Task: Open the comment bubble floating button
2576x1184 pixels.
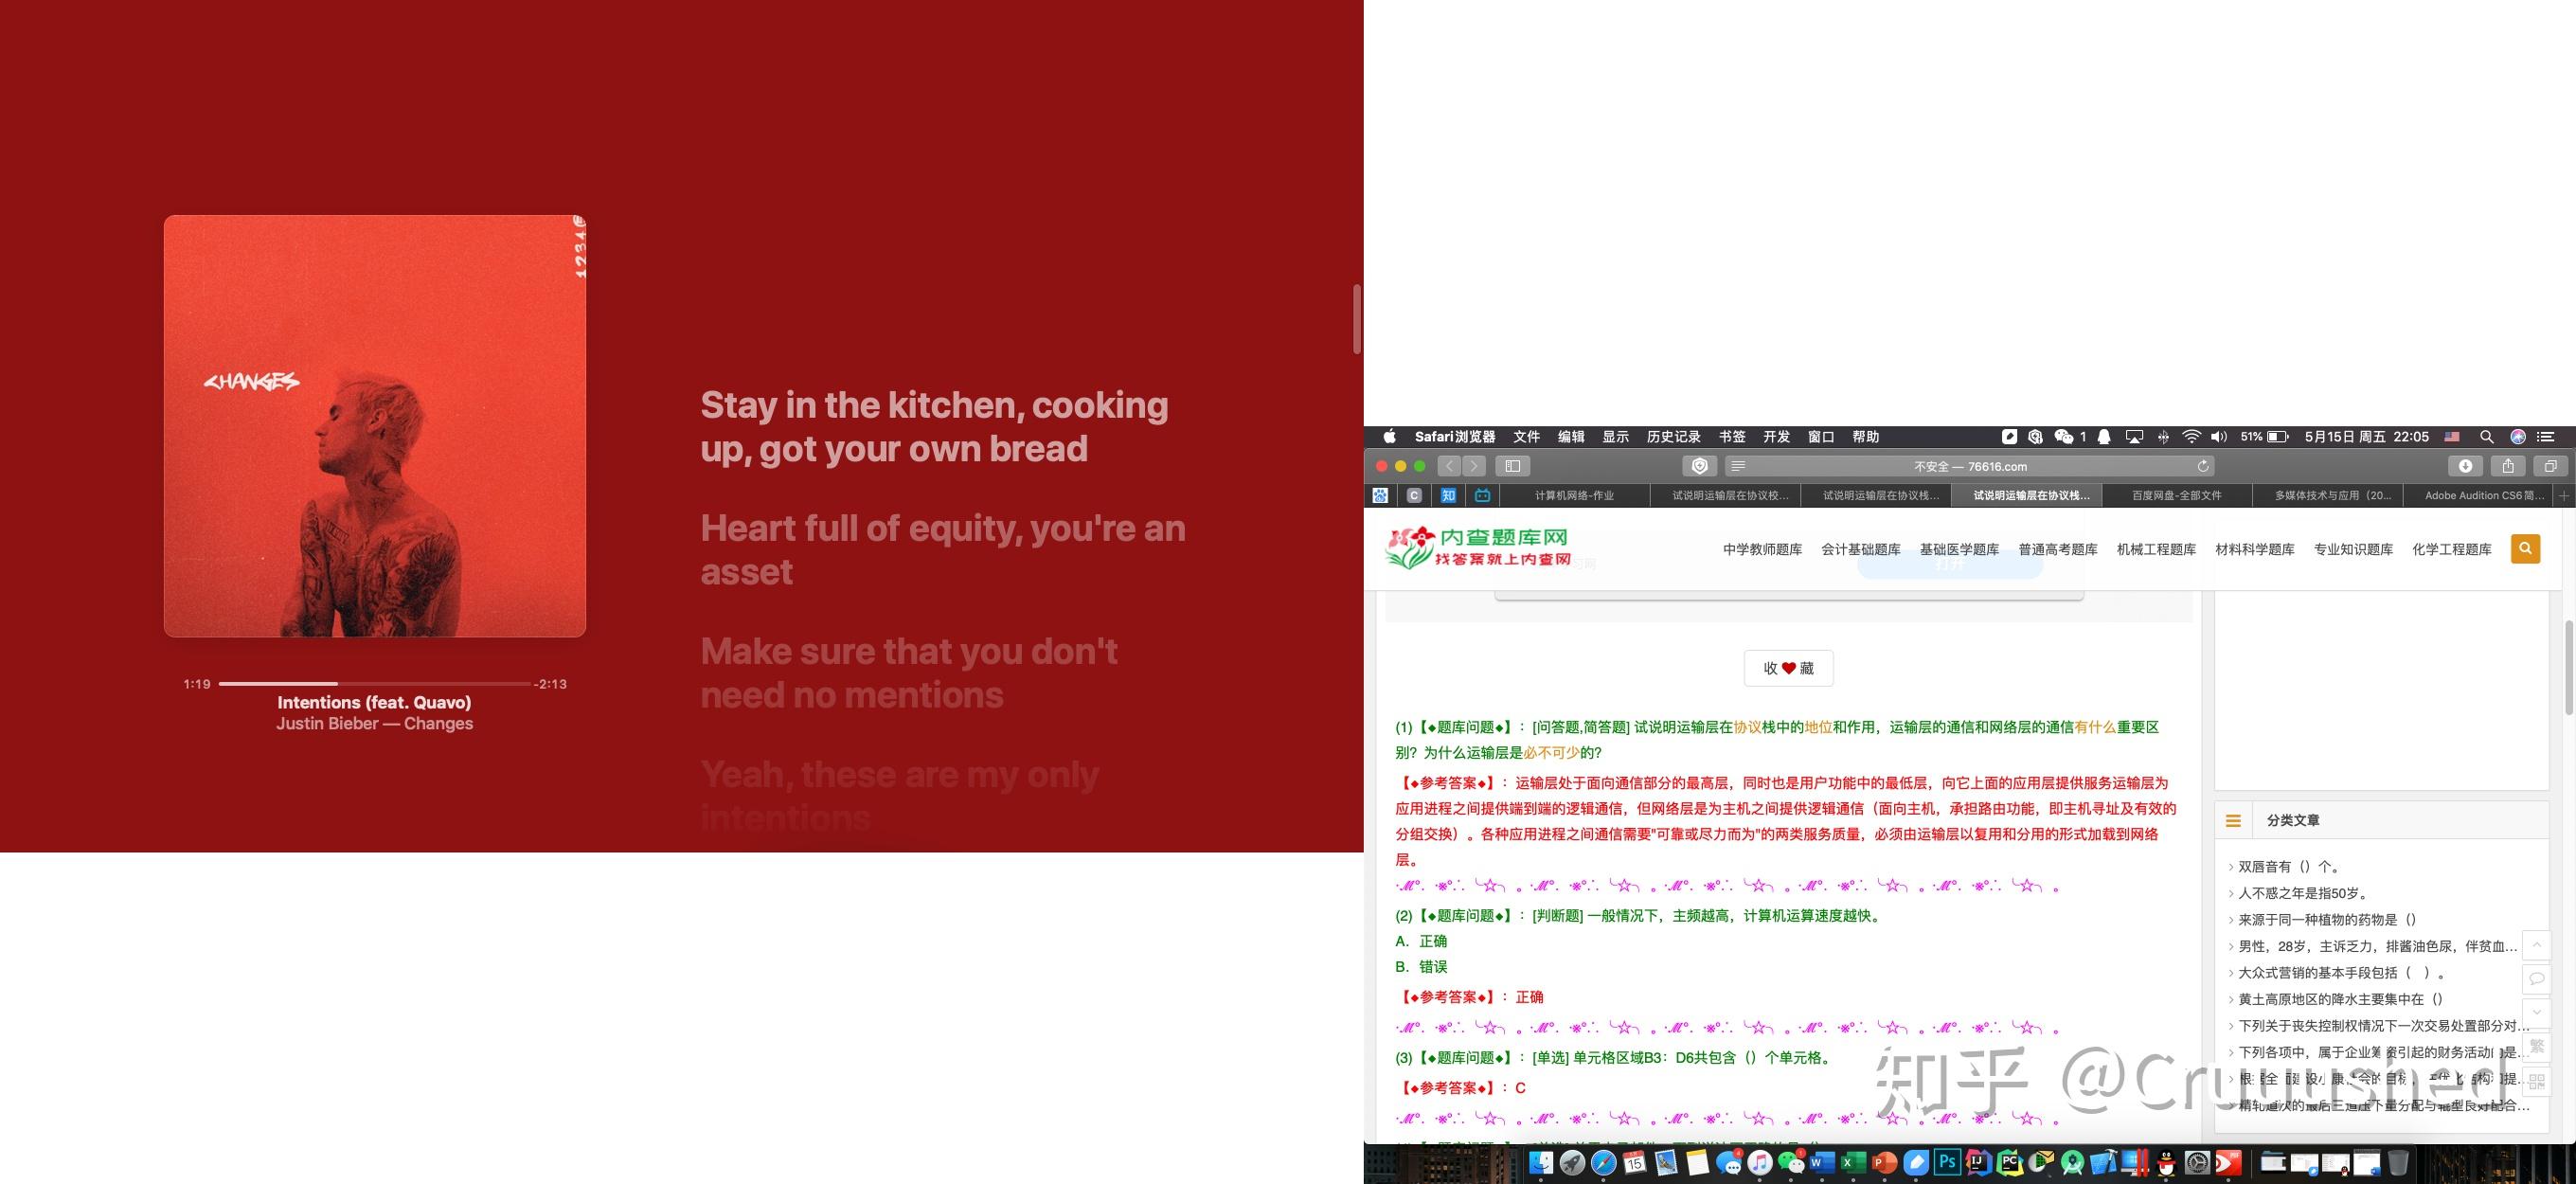Action: [x=2536, y=979]
